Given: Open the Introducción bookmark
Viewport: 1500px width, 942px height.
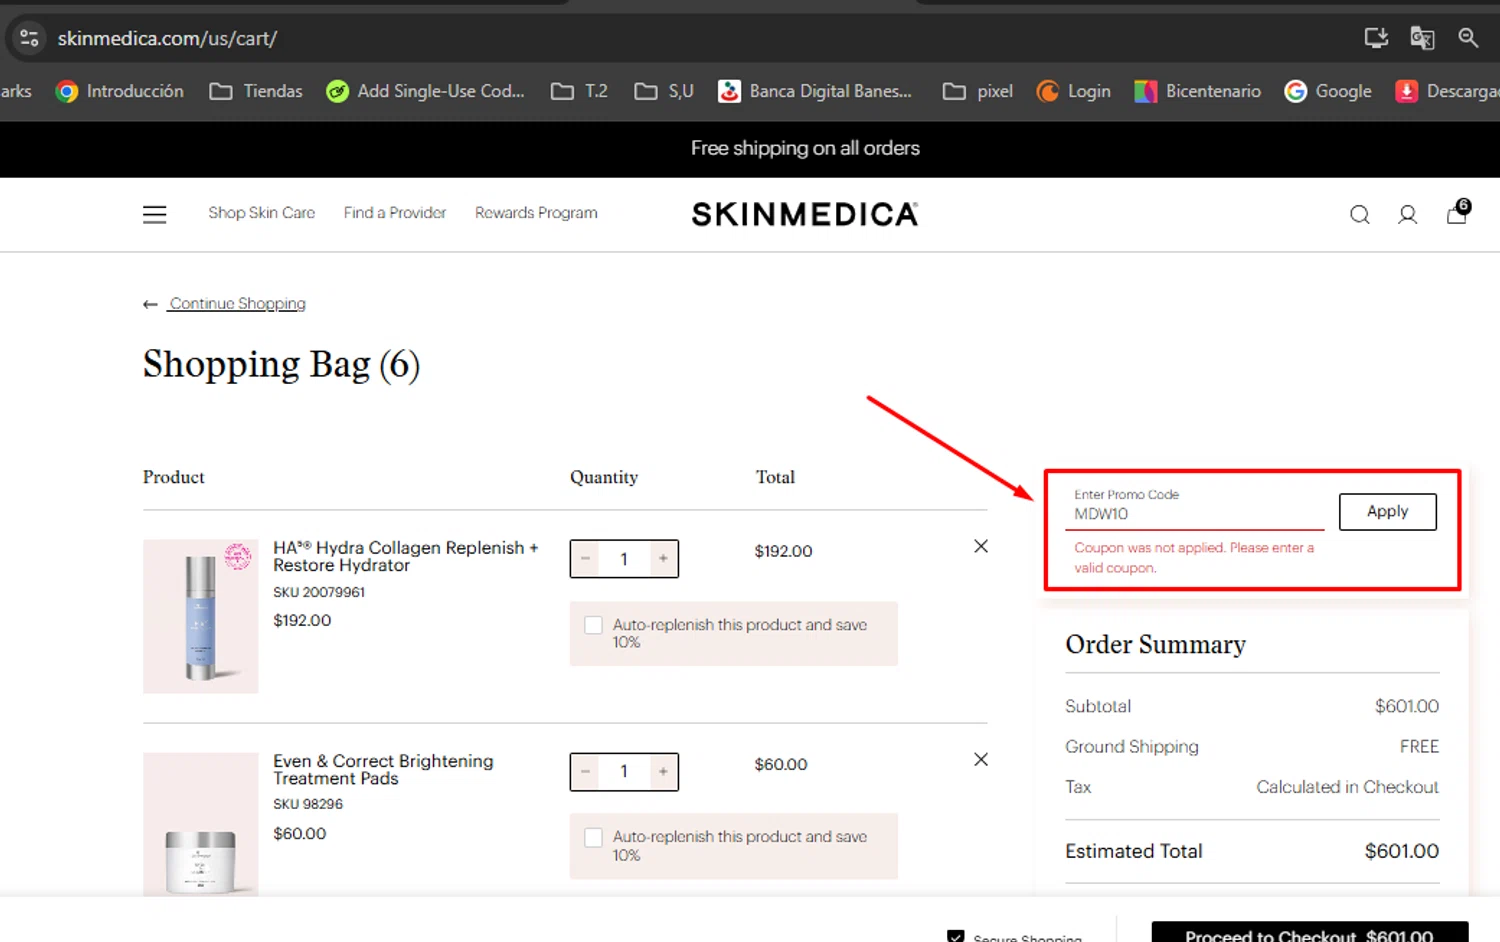Looking at the screenshot, I should pyautogui.click(x=120, y=91).
